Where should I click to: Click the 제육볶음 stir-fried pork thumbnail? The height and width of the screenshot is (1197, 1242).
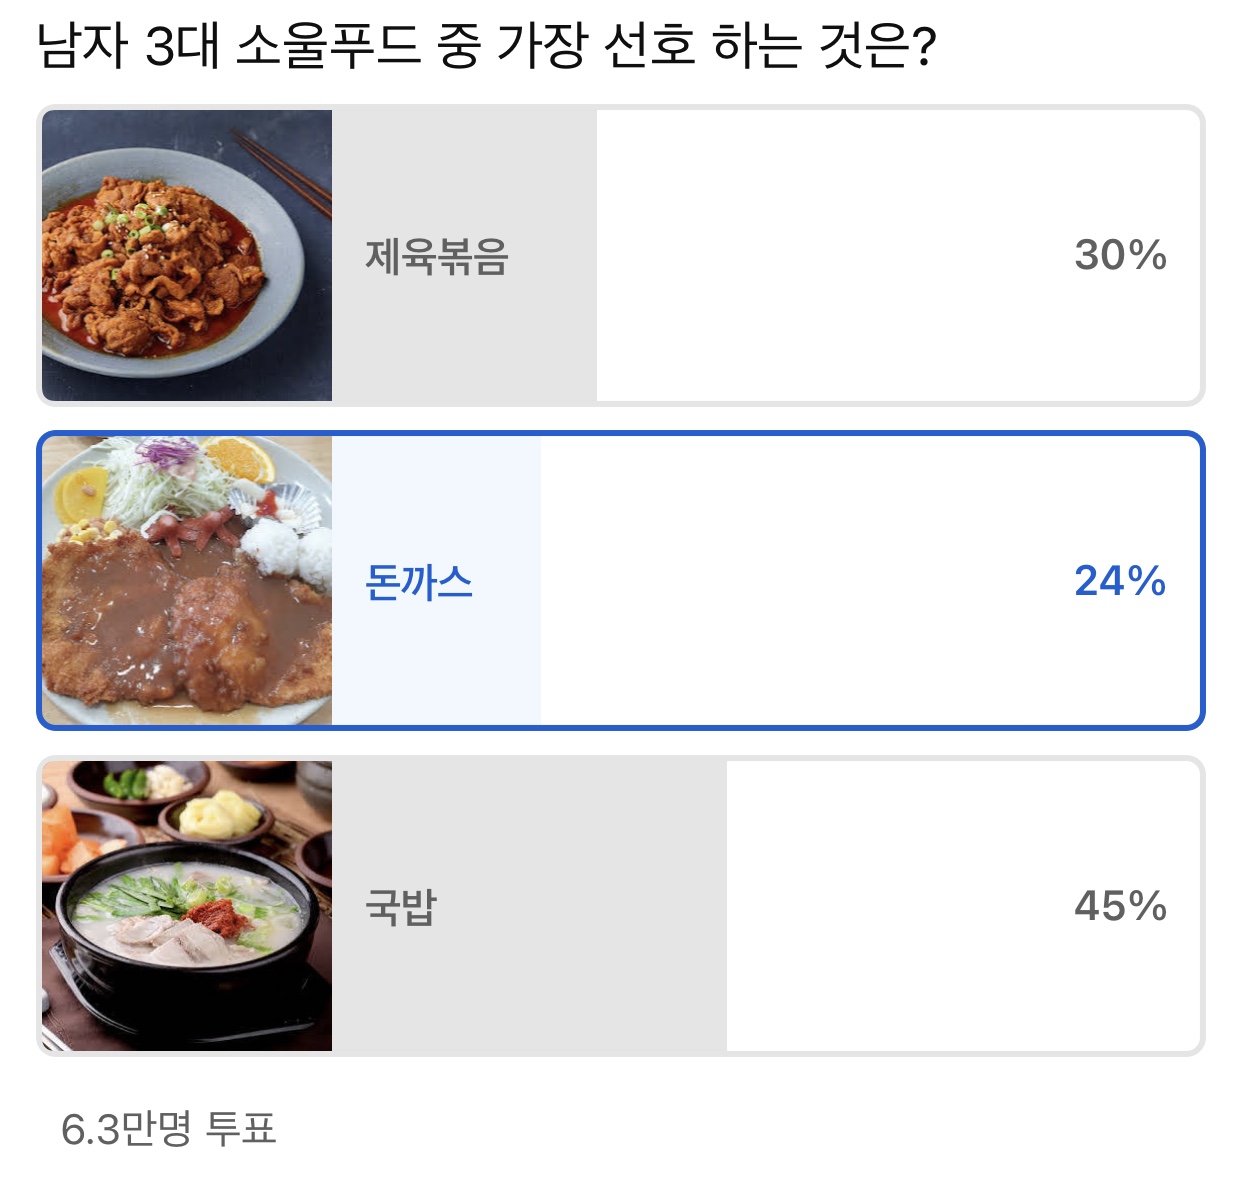pos(187,253)
